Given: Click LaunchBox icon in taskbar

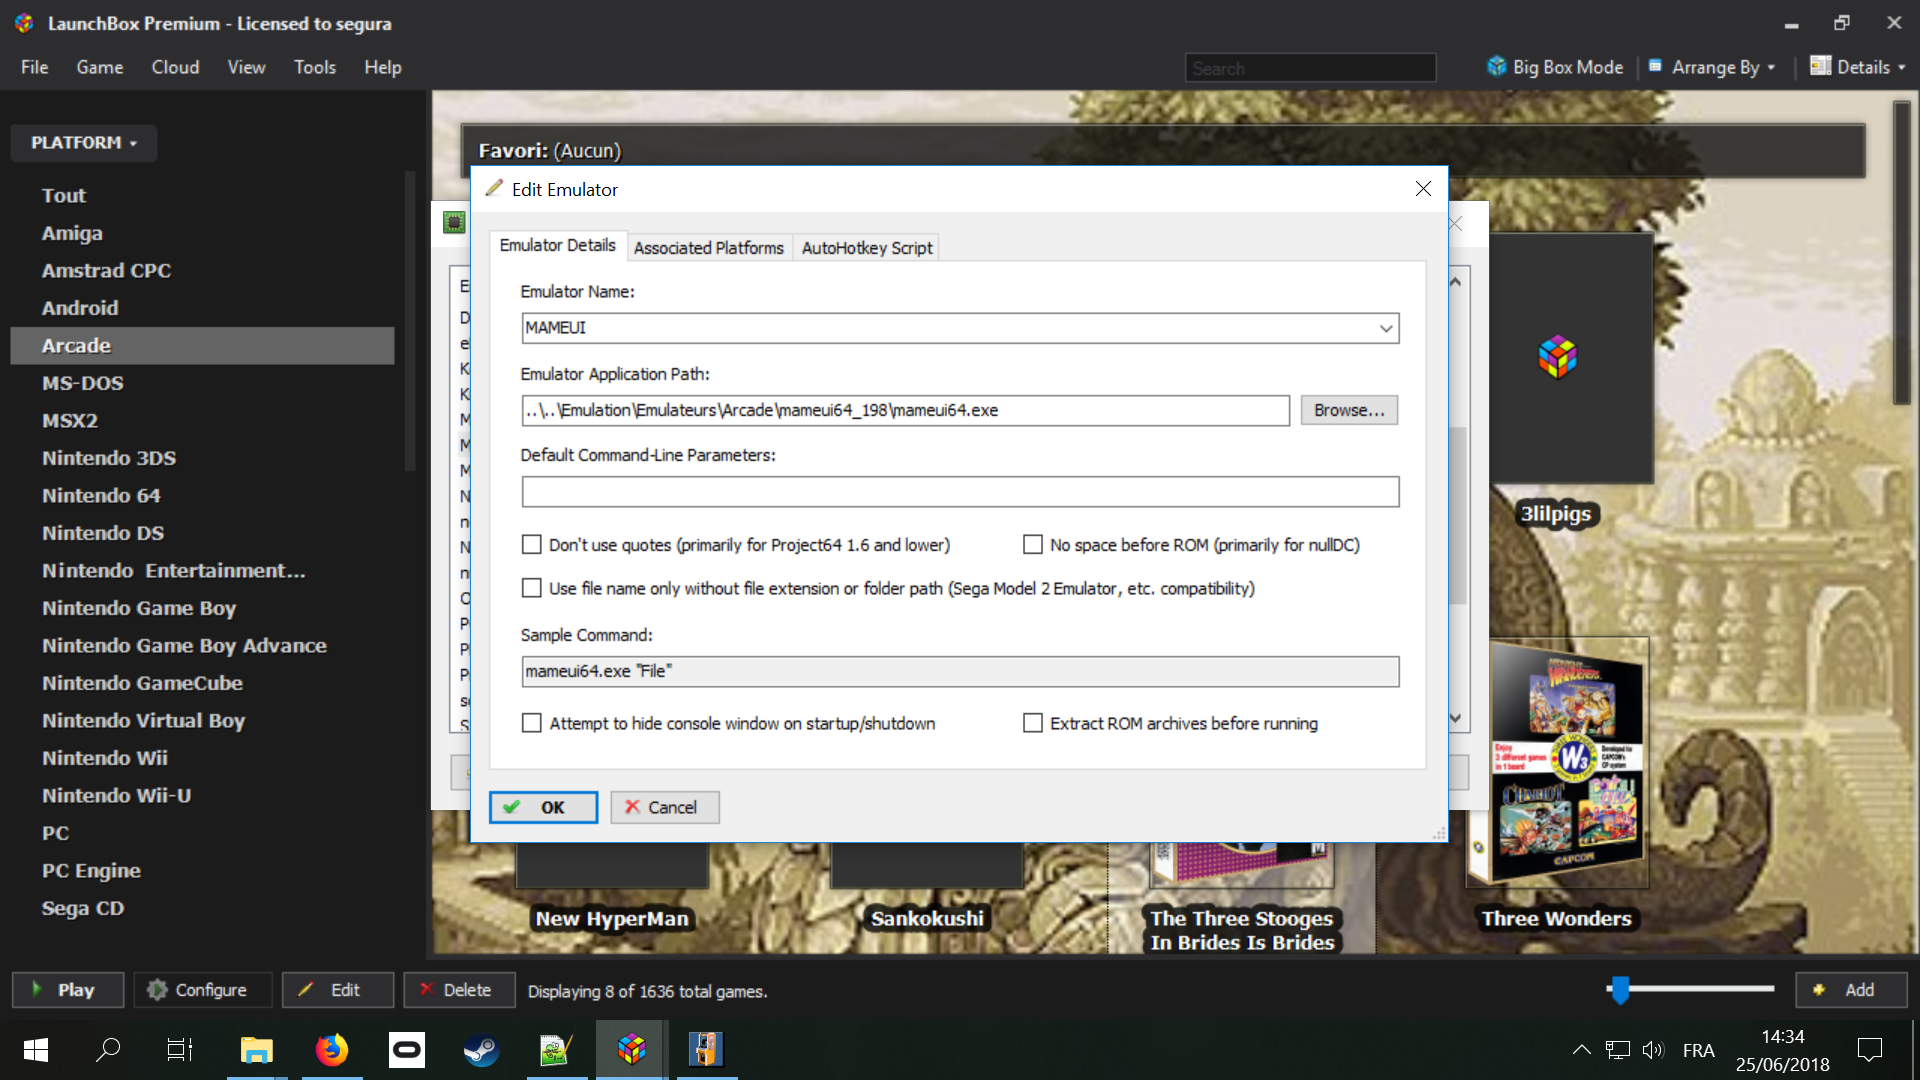Looking at the screenshot, I should tap(631, 1050).
